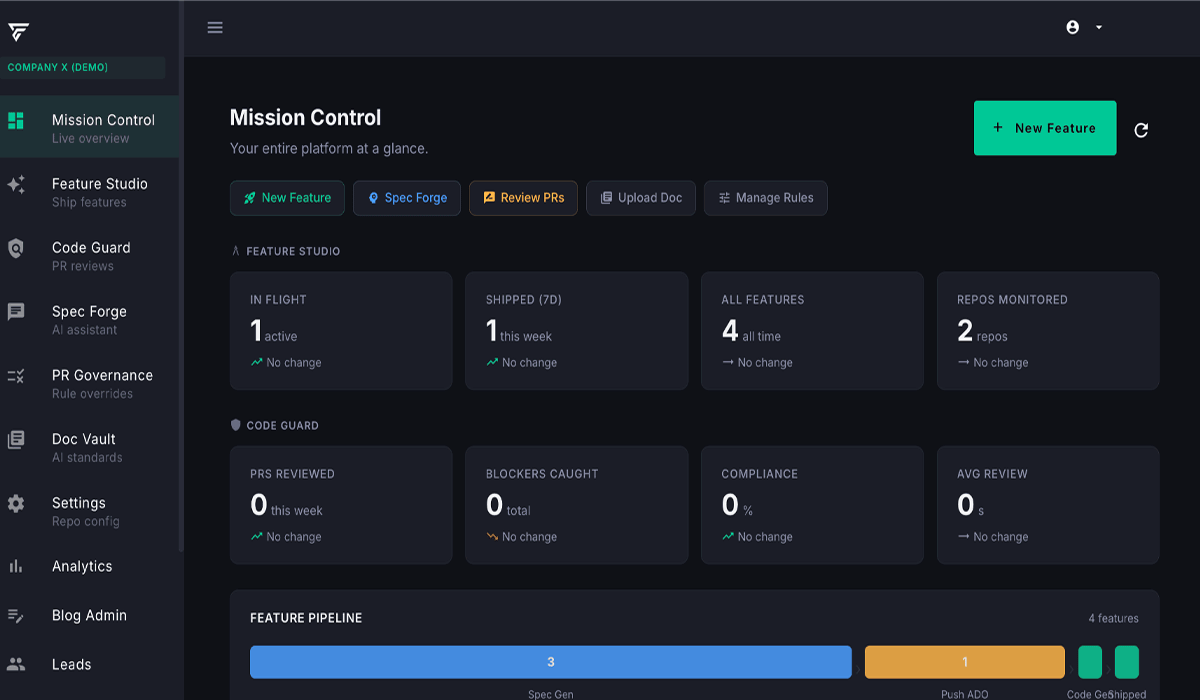The height and width of the screenshot is (700, 1200).
Task: Click the orange Push ADO pipeline bar
Action: click(965, 662)
